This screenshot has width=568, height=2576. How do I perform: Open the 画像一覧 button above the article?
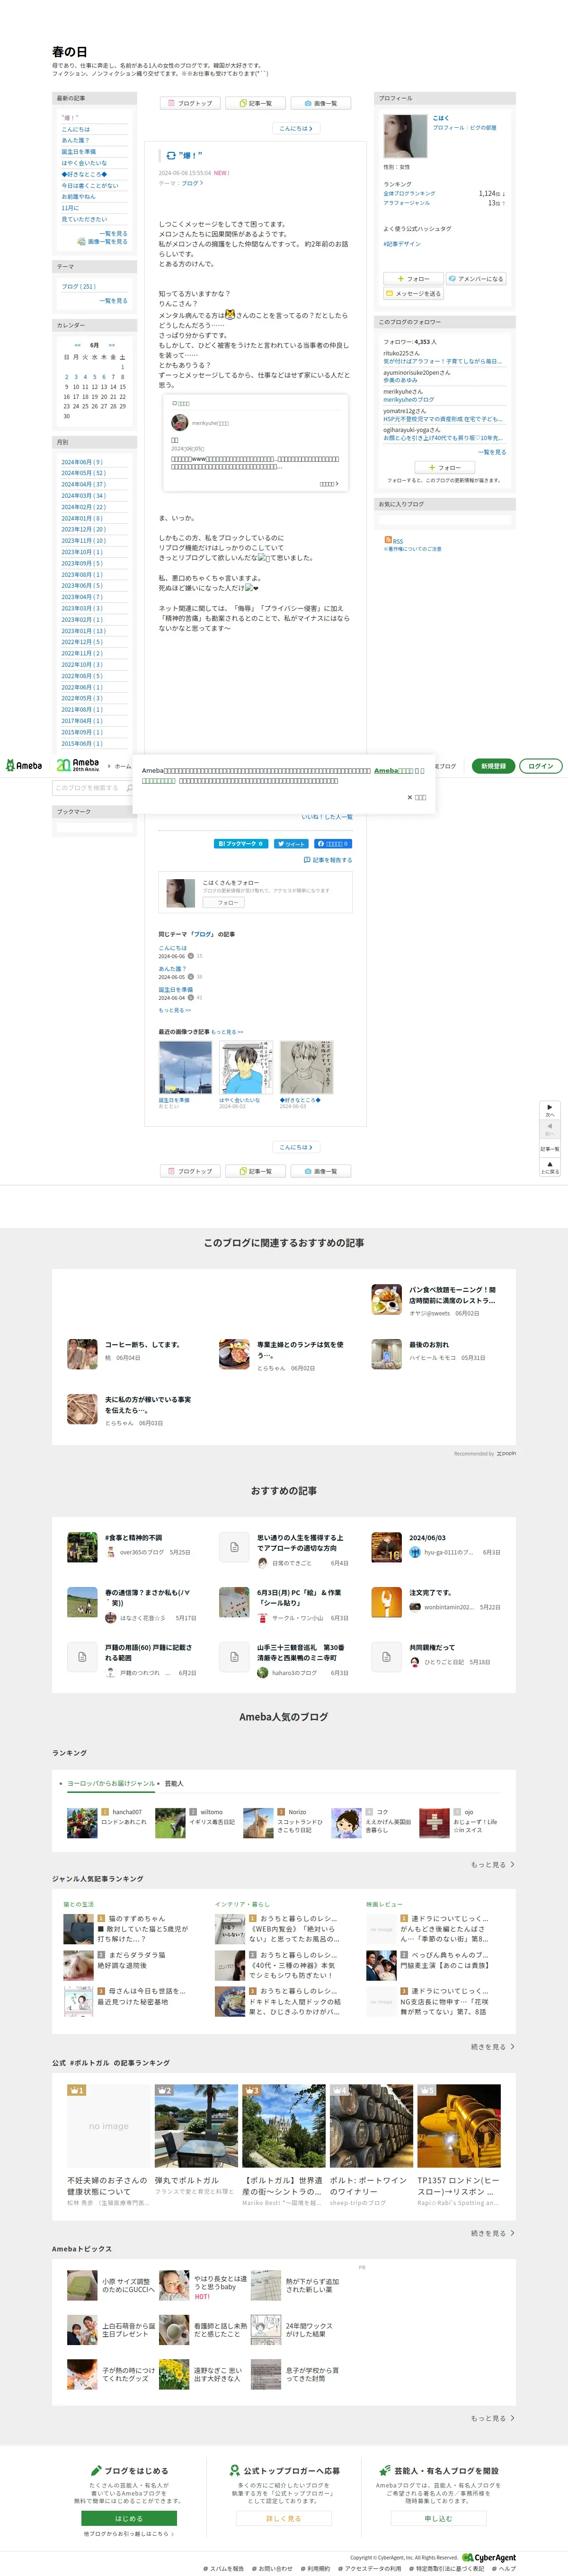click(x=321, y=103)
